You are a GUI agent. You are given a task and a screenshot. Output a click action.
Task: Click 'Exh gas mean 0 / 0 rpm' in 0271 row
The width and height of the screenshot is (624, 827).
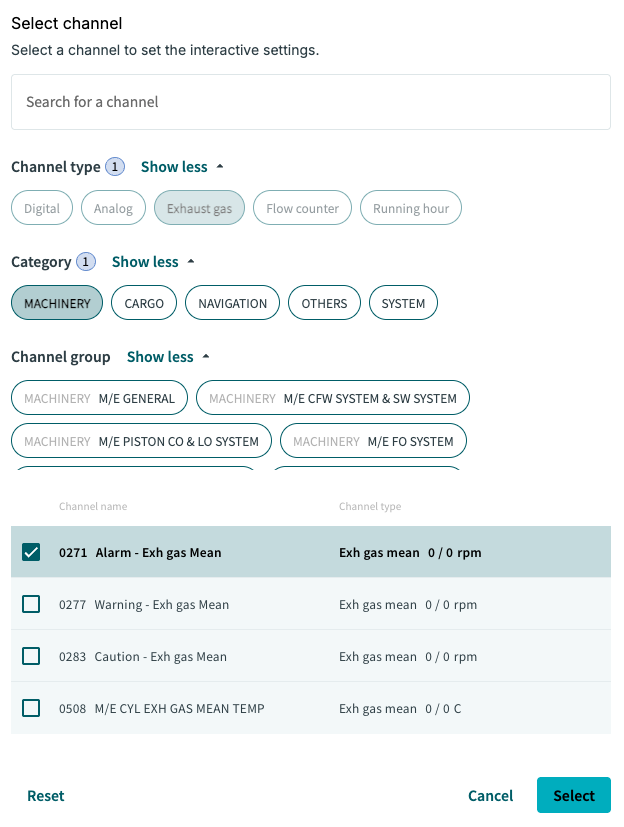410,553
